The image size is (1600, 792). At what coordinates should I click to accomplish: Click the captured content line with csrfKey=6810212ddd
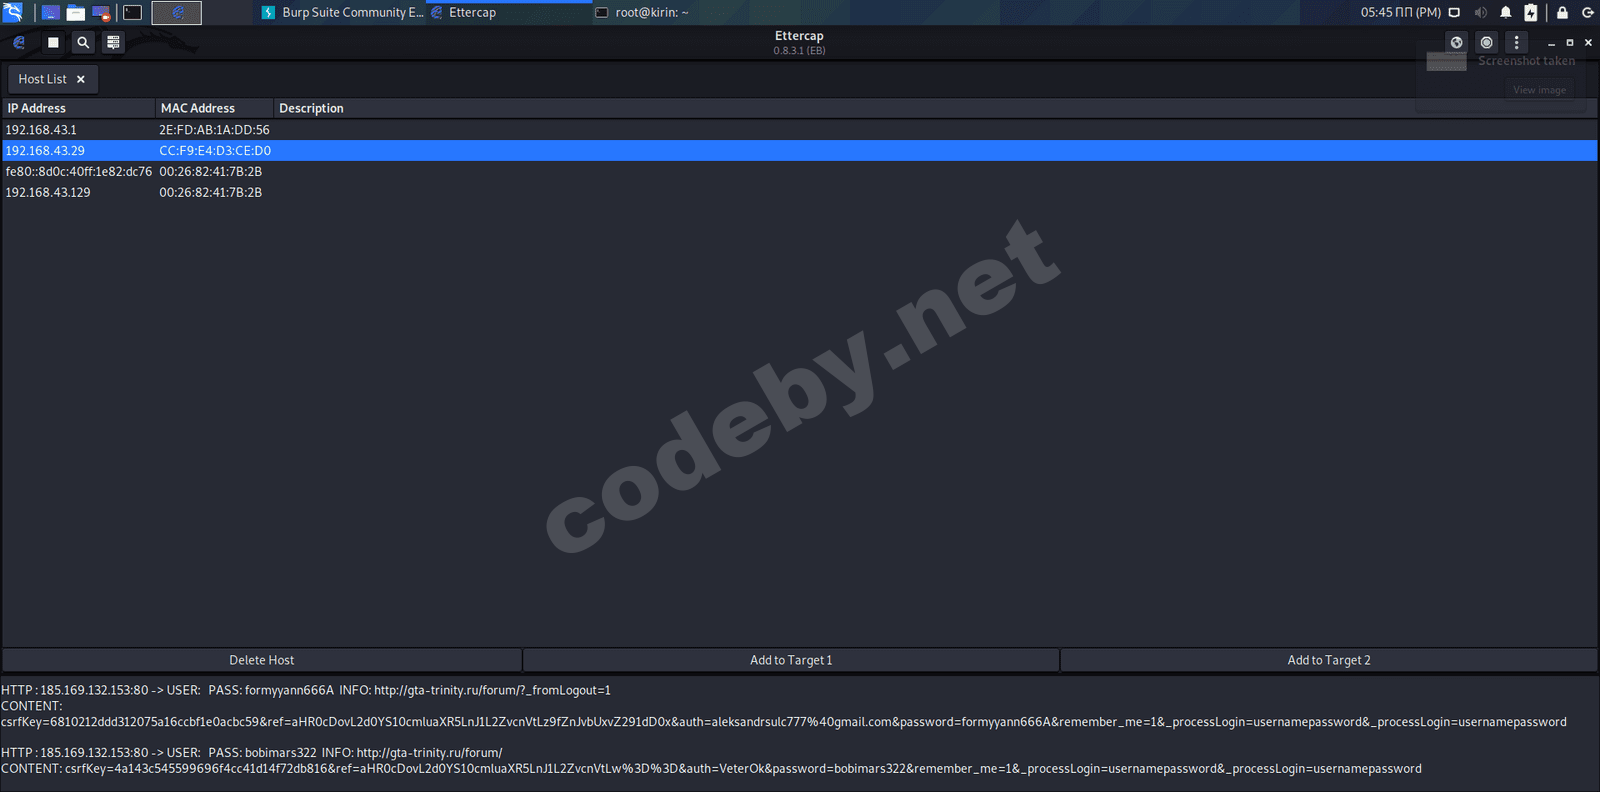tap(784, 722)
